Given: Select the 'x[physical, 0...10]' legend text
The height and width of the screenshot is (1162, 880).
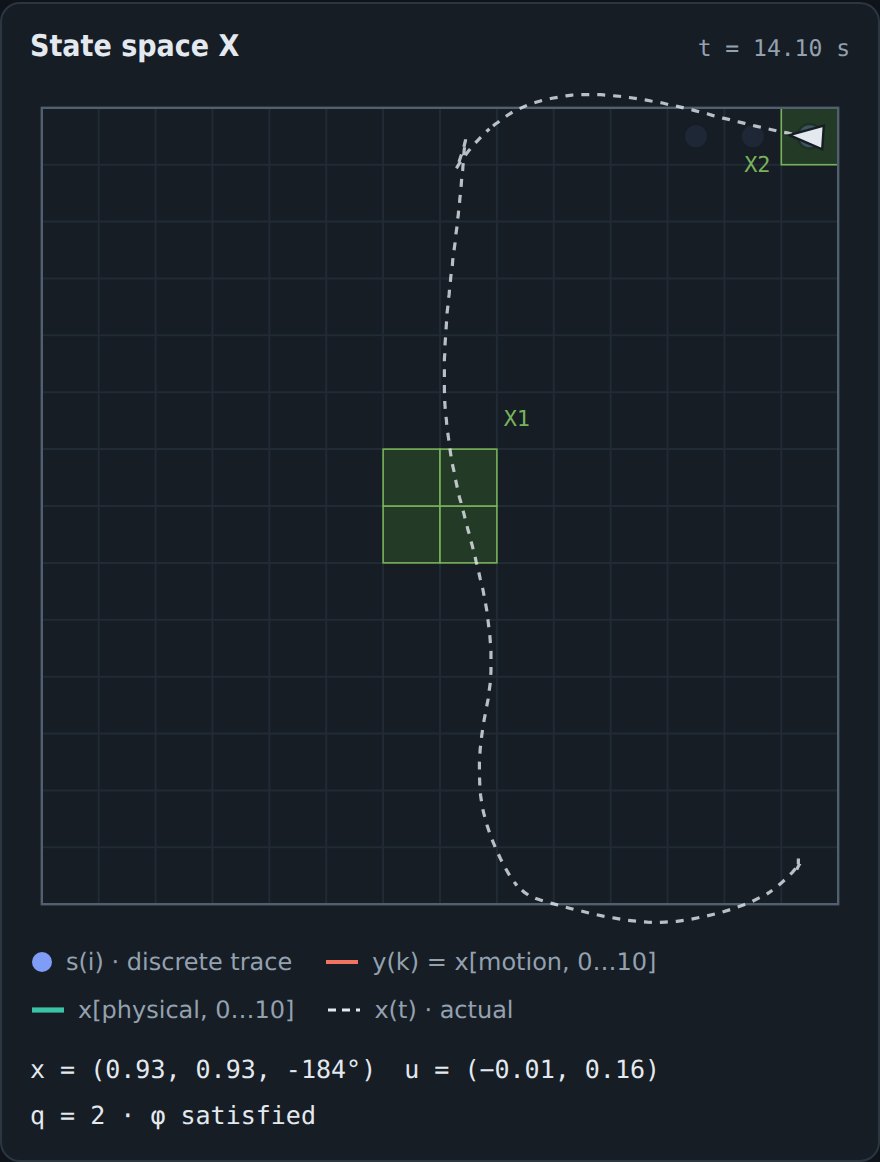Looking at the screenshot, I should click(x=186, y=1010).
